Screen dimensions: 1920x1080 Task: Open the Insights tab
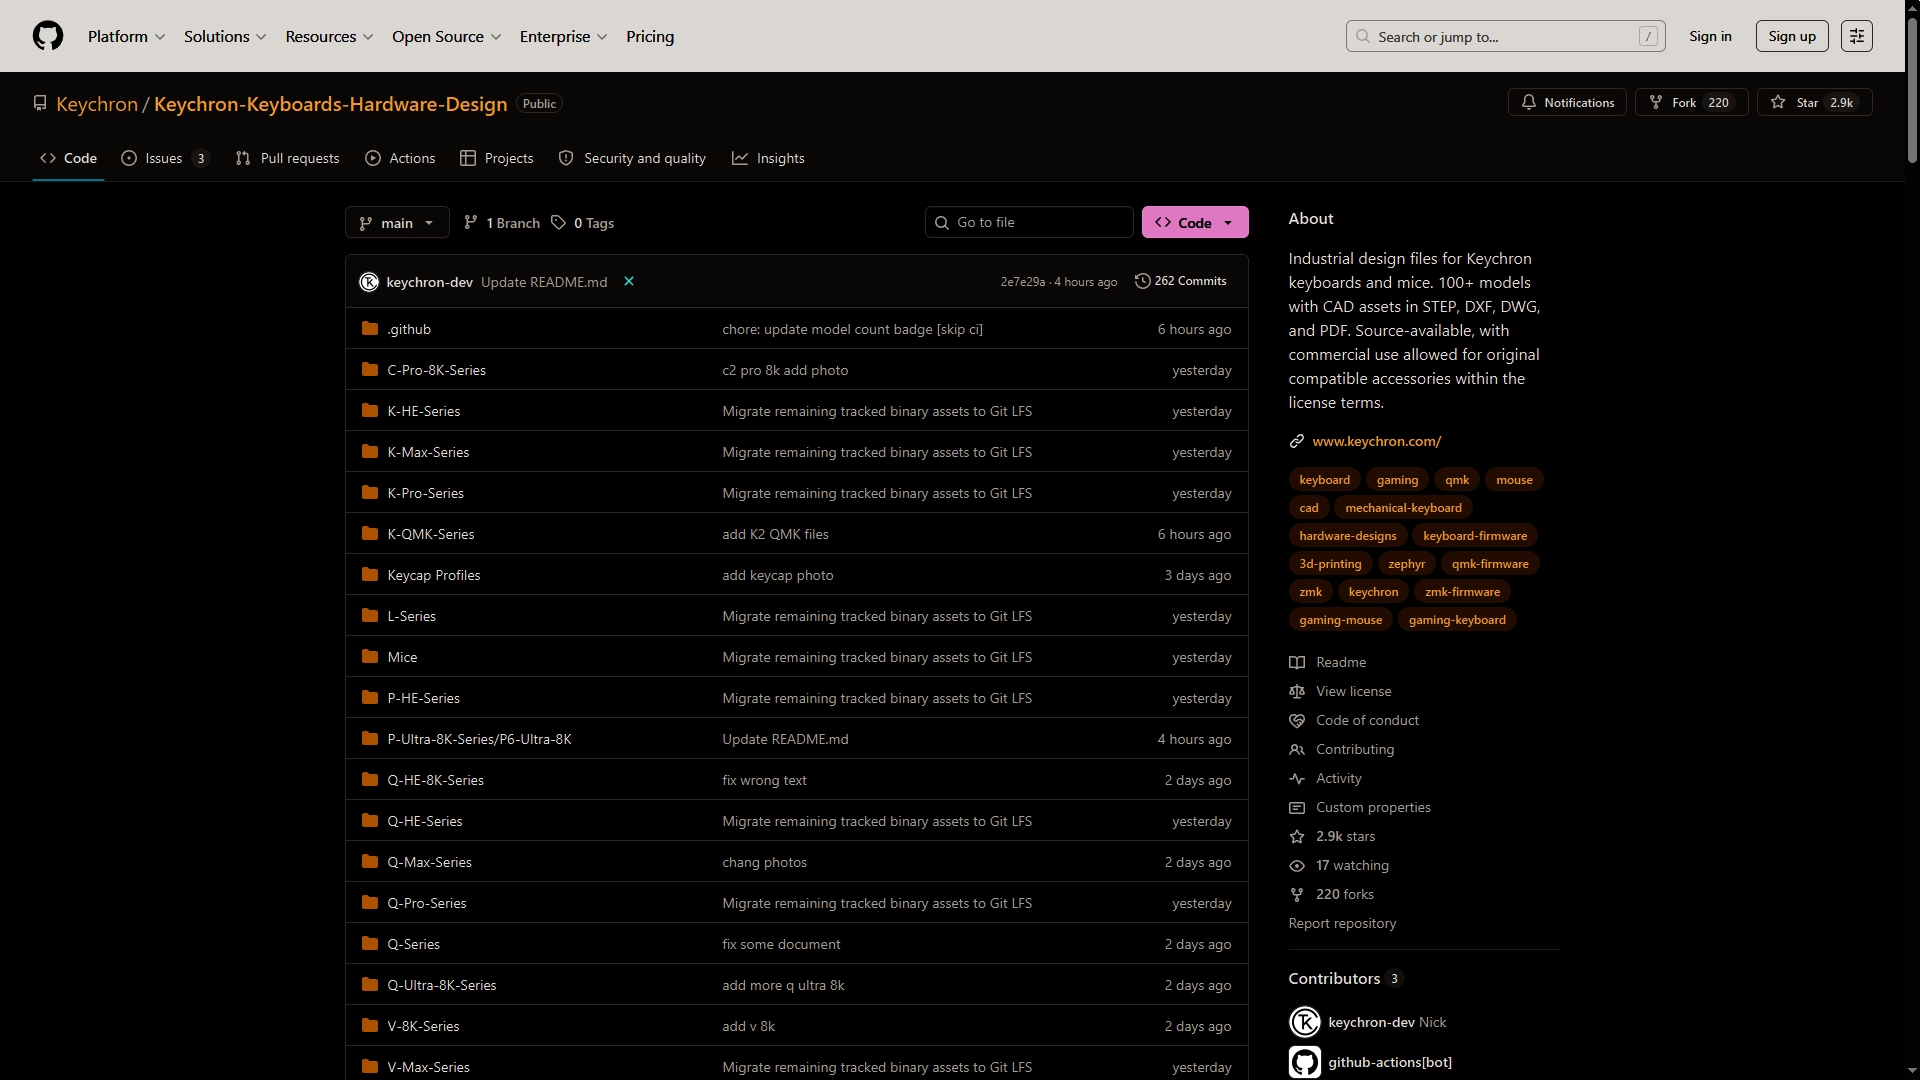tap(768, 158)
